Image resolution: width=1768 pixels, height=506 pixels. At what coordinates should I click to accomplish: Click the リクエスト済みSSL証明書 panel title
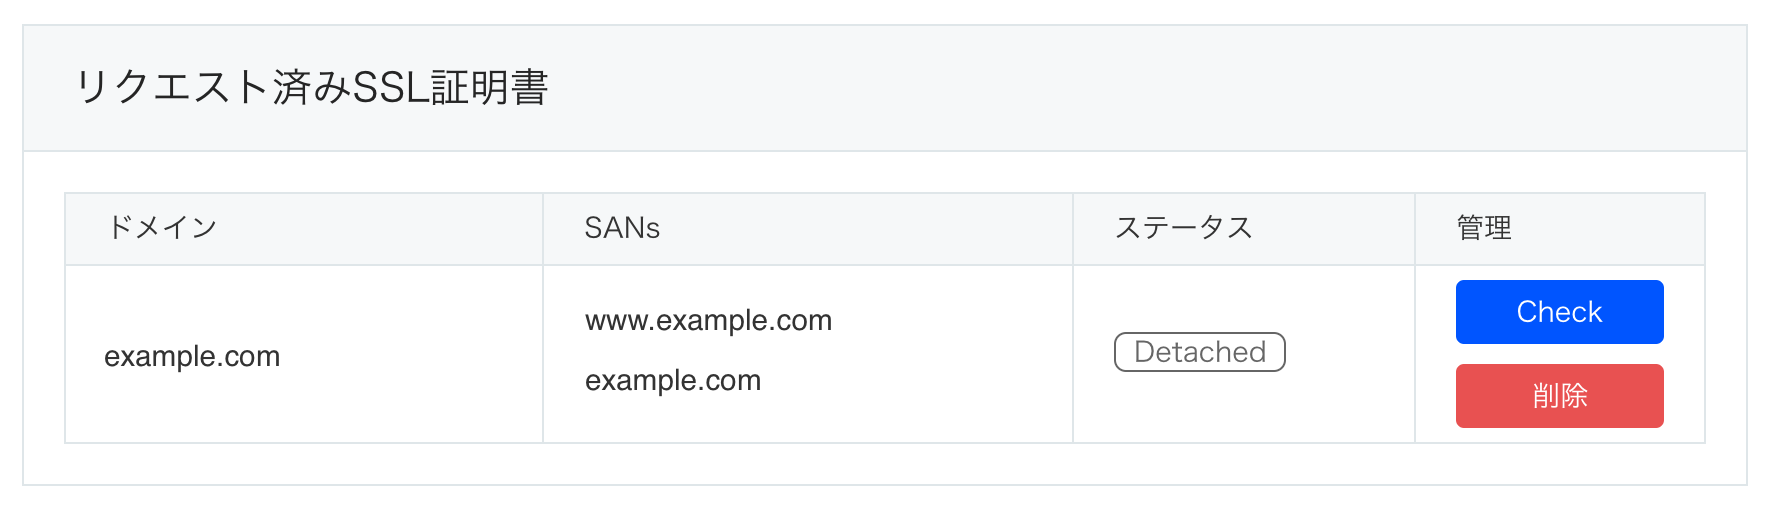coord(311,88)
